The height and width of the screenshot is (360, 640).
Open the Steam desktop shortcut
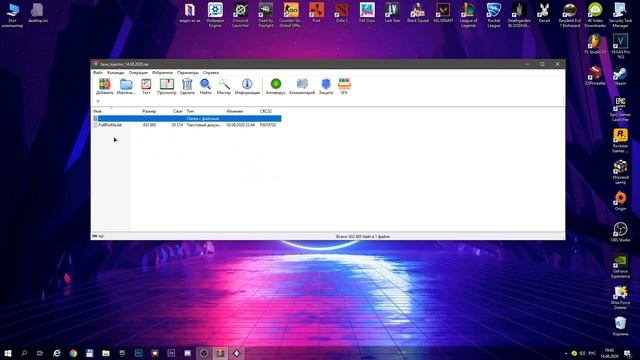tap(620, 76)
